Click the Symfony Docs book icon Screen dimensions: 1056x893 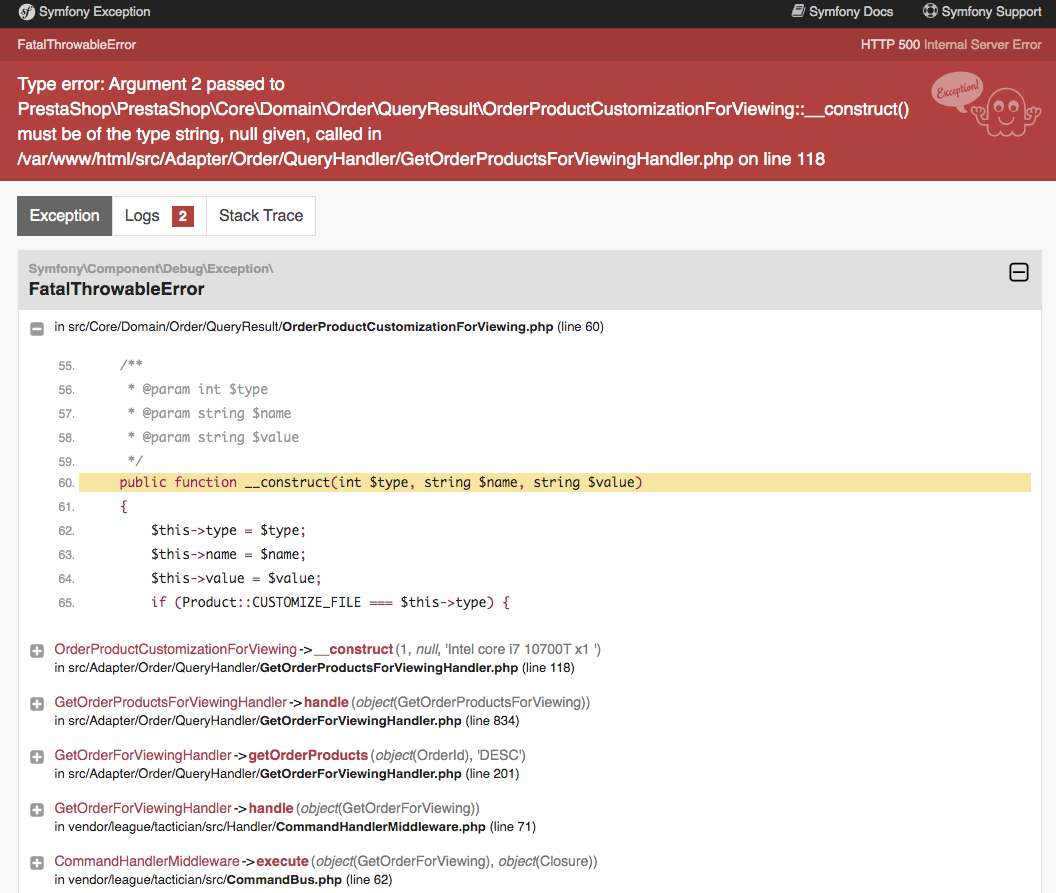point(798,11)
